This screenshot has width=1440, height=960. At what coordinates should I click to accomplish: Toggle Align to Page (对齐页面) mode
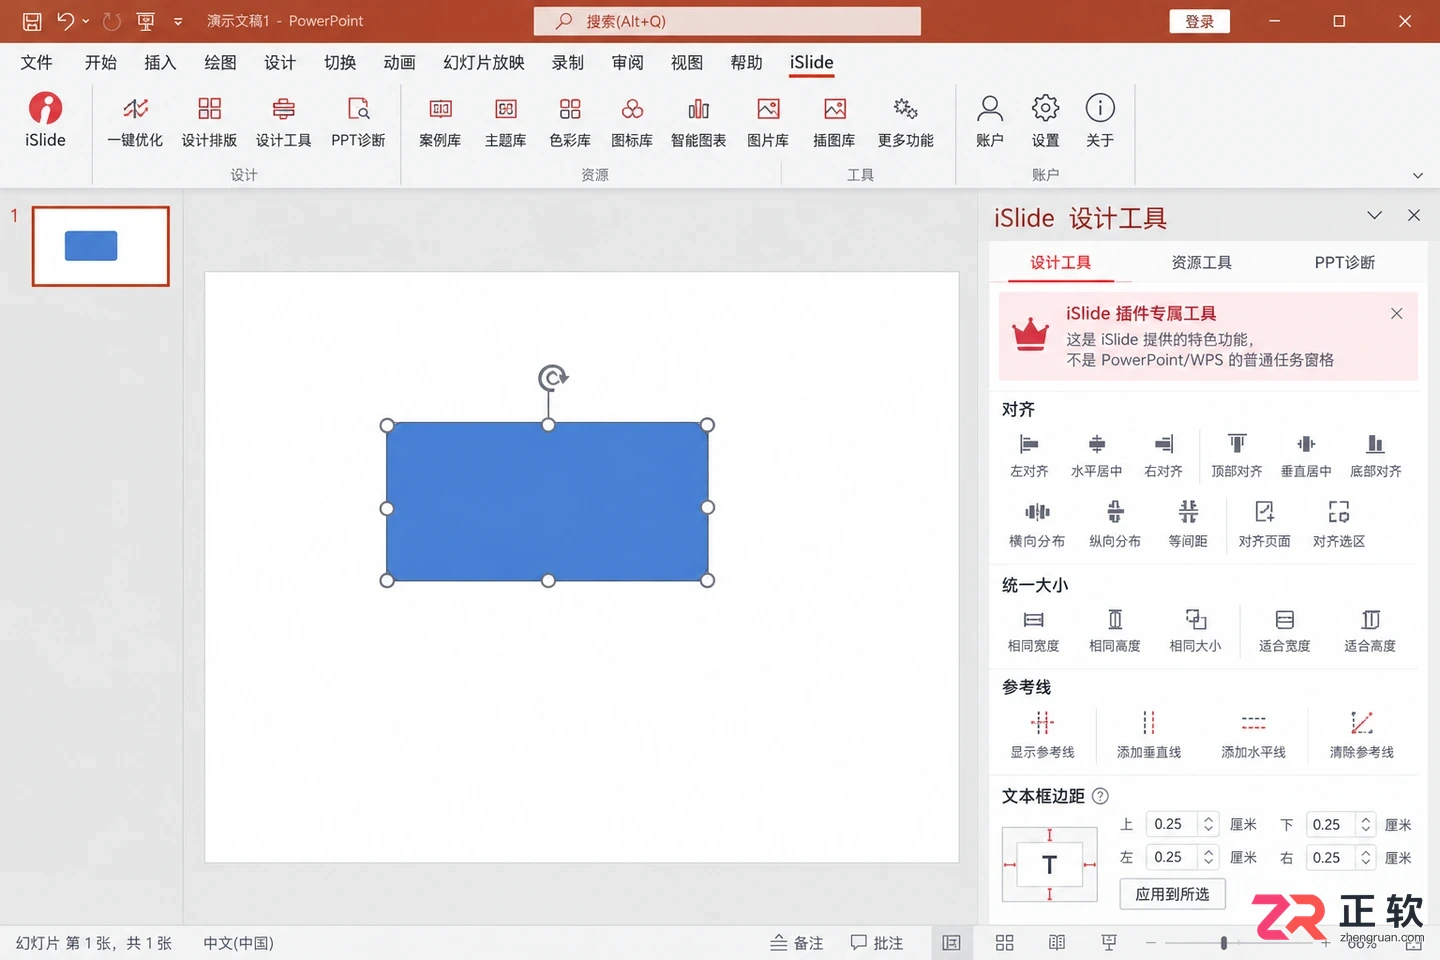(x=1264, y=524)
